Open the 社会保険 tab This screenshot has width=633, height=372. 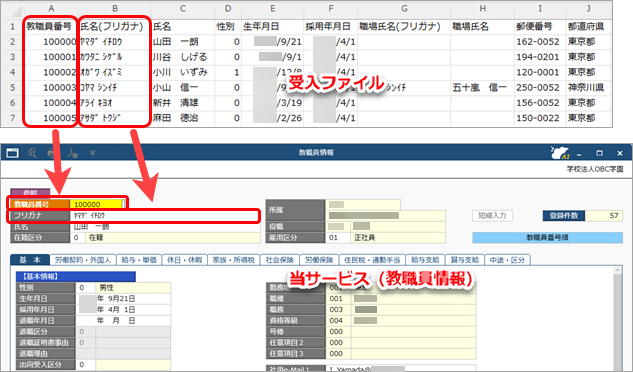[279, 260]
